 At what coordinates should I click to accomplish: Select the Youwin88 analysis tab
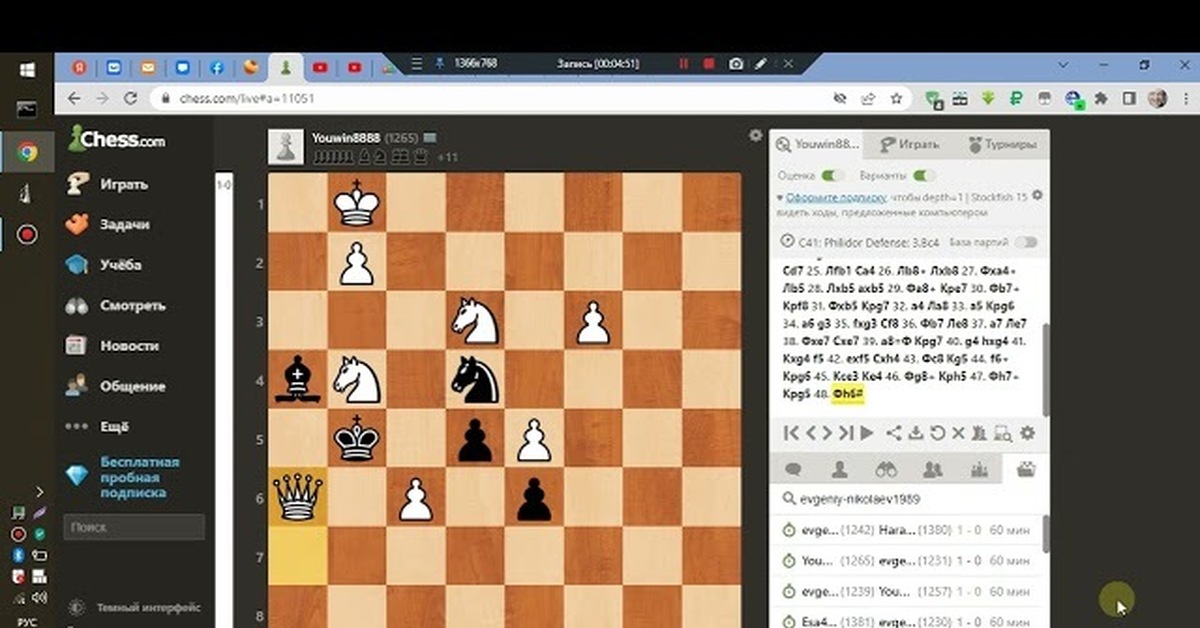(x=817, y=145)
